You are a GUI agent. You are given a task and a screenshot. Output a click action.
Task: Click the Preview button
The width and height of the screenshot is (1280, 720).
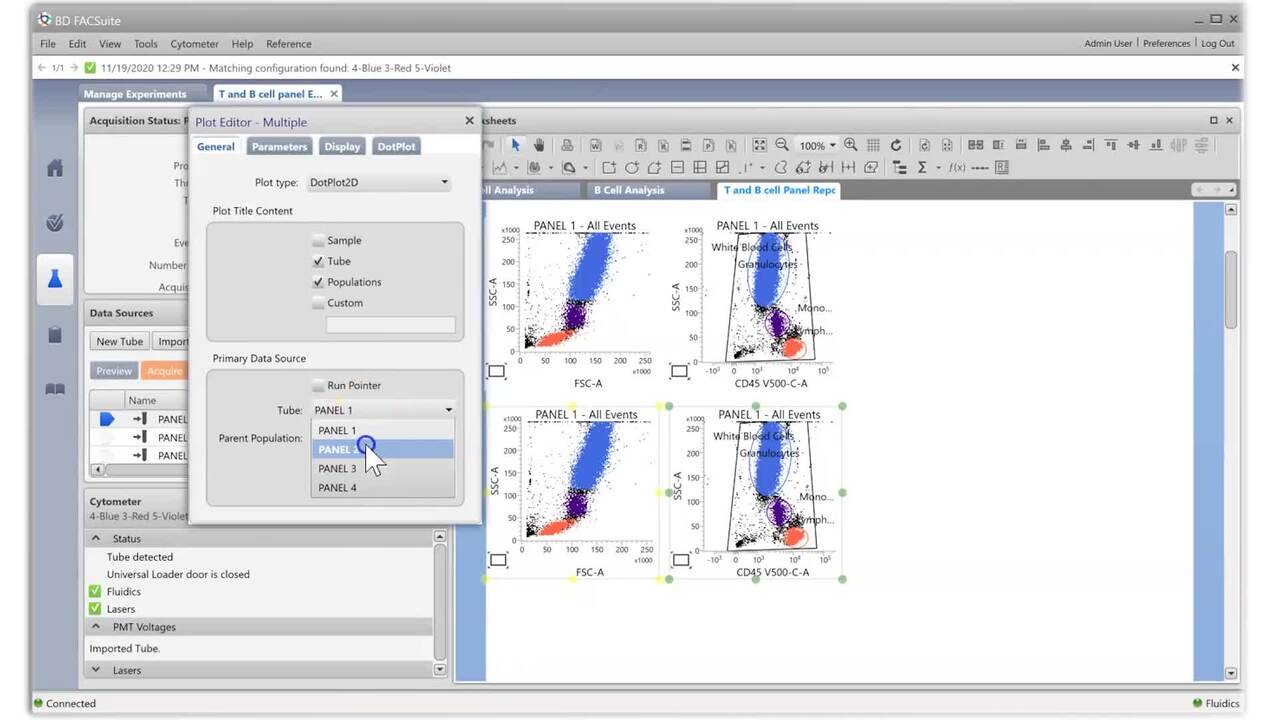point(113,371)
